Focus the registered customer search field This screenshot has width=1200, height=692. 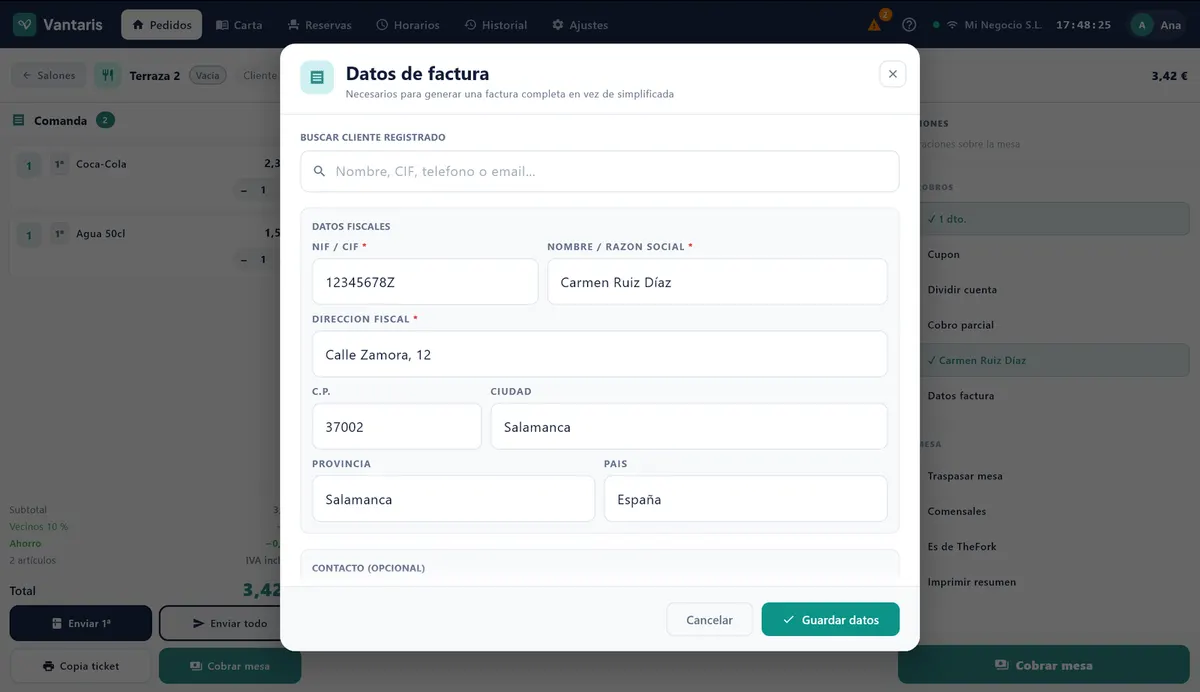[x=600, y=171]
